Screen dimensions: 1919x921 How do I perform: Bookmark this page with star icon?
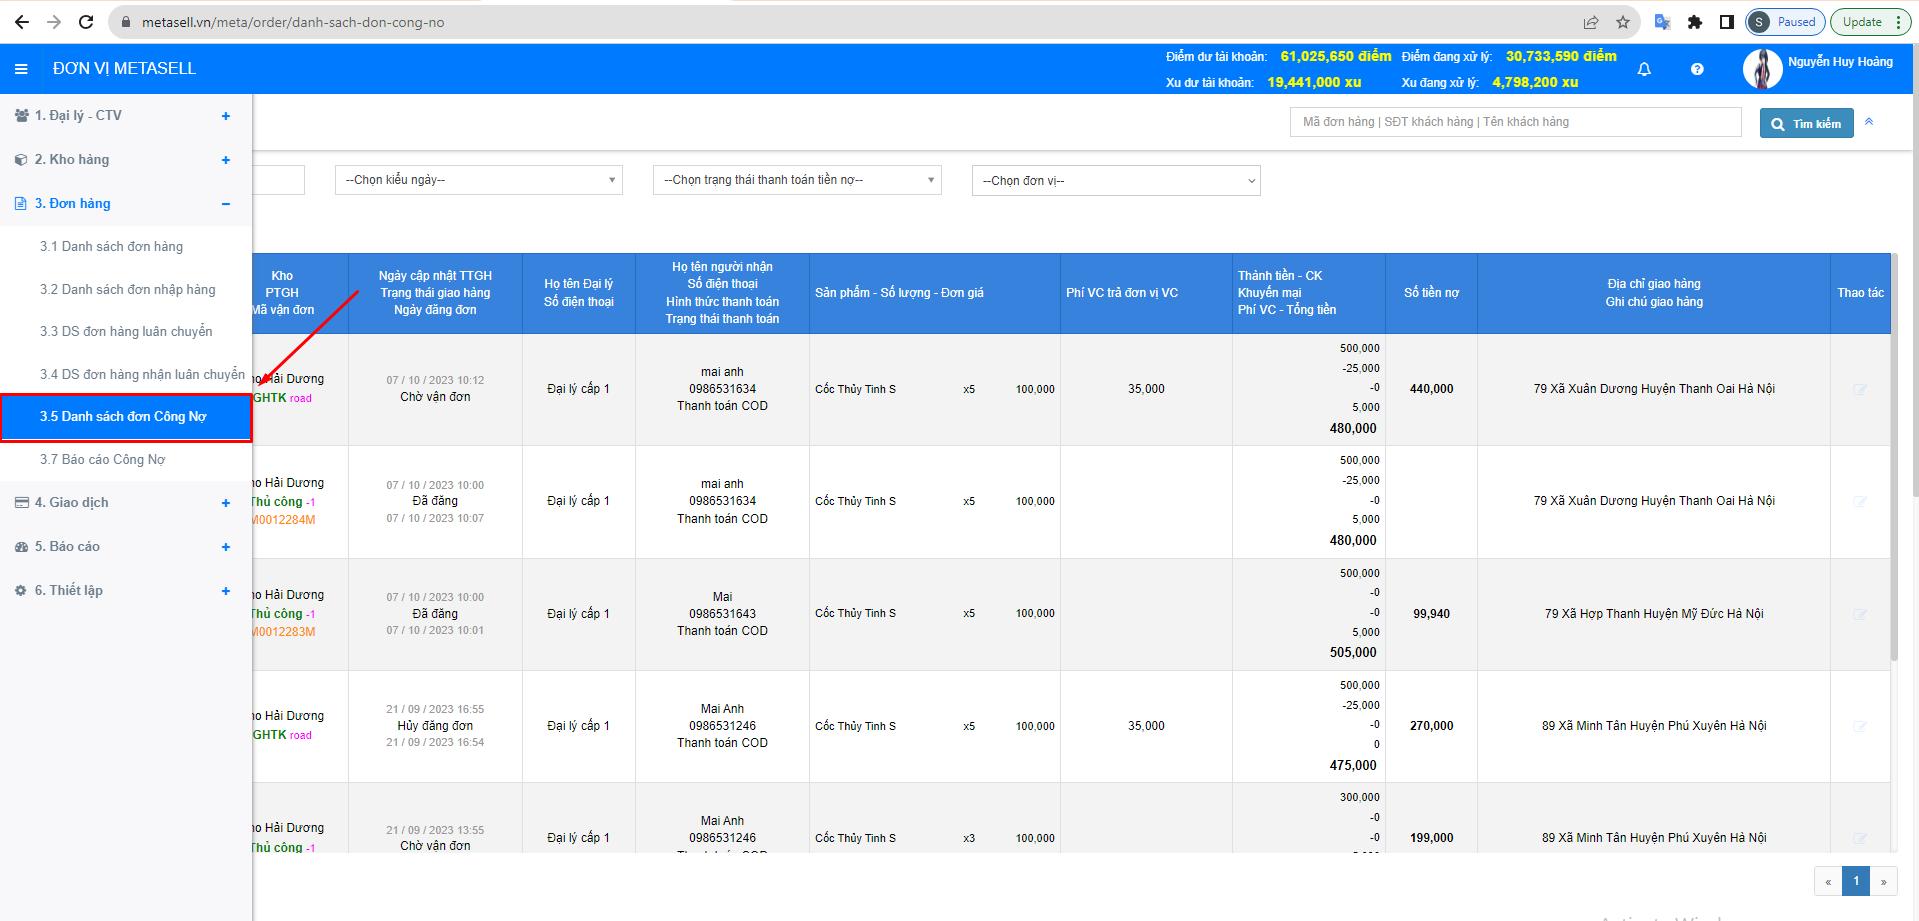[1622, 22]
